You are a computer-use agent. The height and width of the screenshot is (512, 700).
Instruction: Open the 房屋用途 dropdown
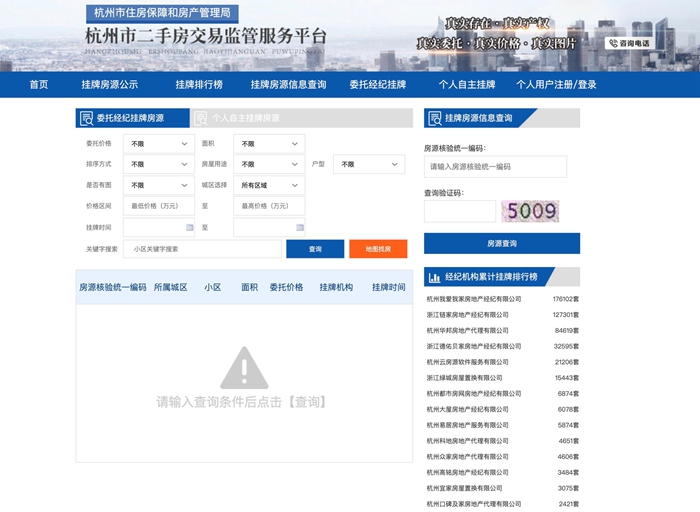(x=269, y=164)
